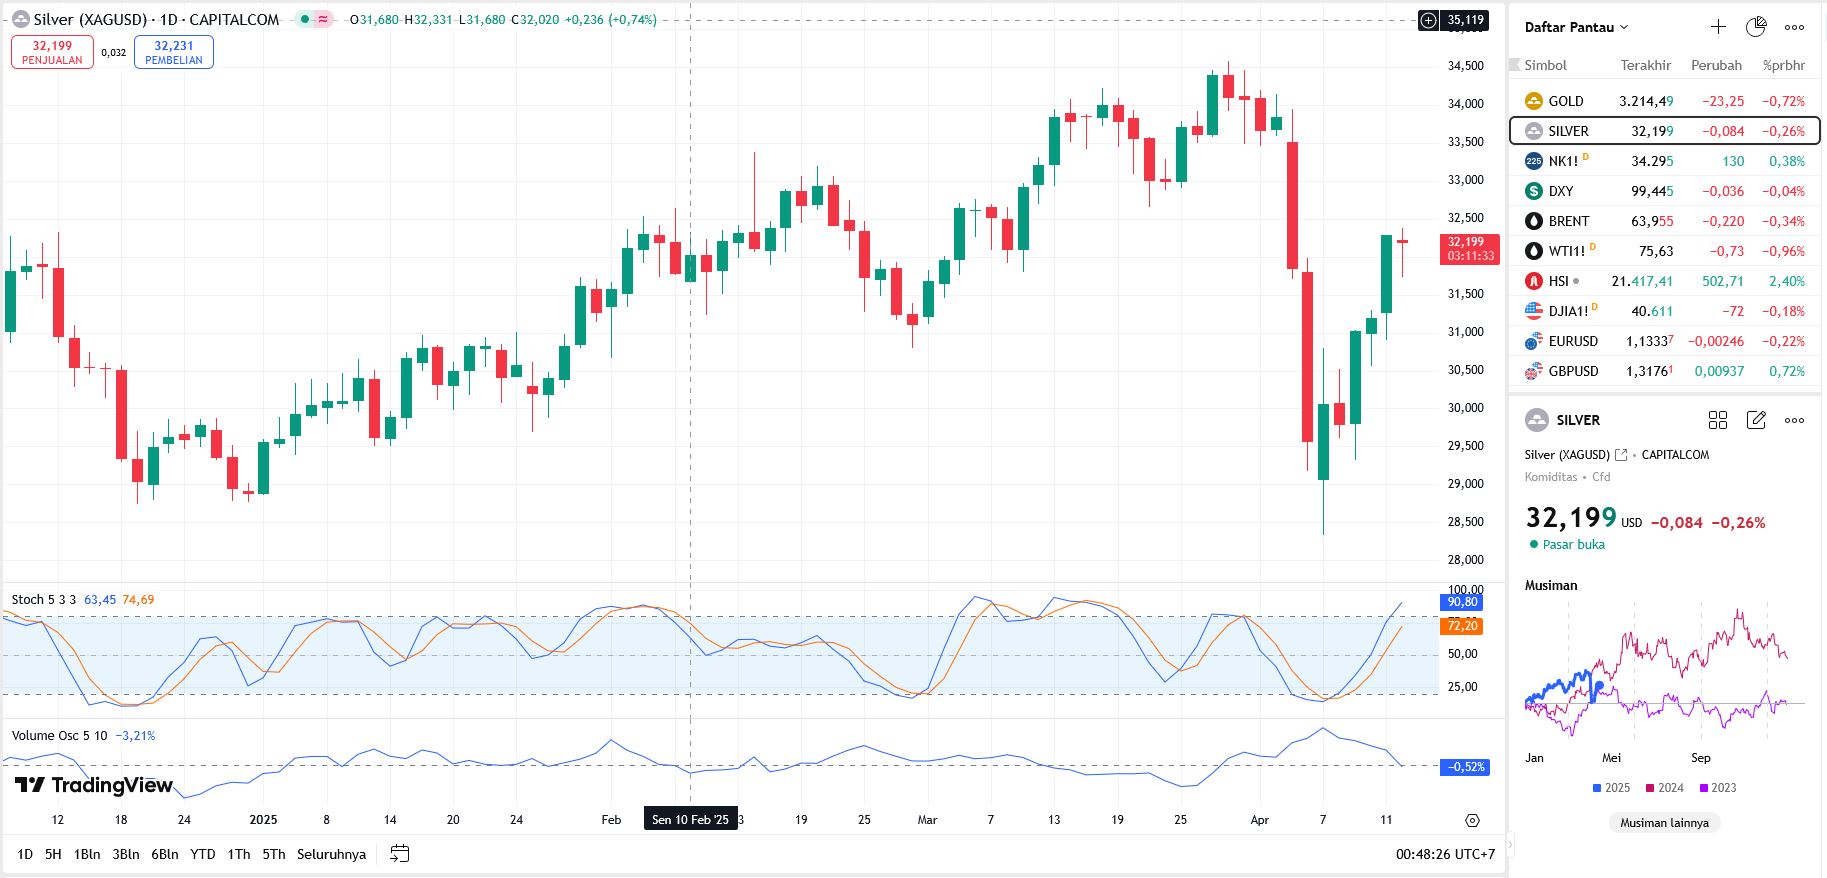
Task: Expand the Daftar Pantau watchlist dropdown
Action: point(1577,27)
